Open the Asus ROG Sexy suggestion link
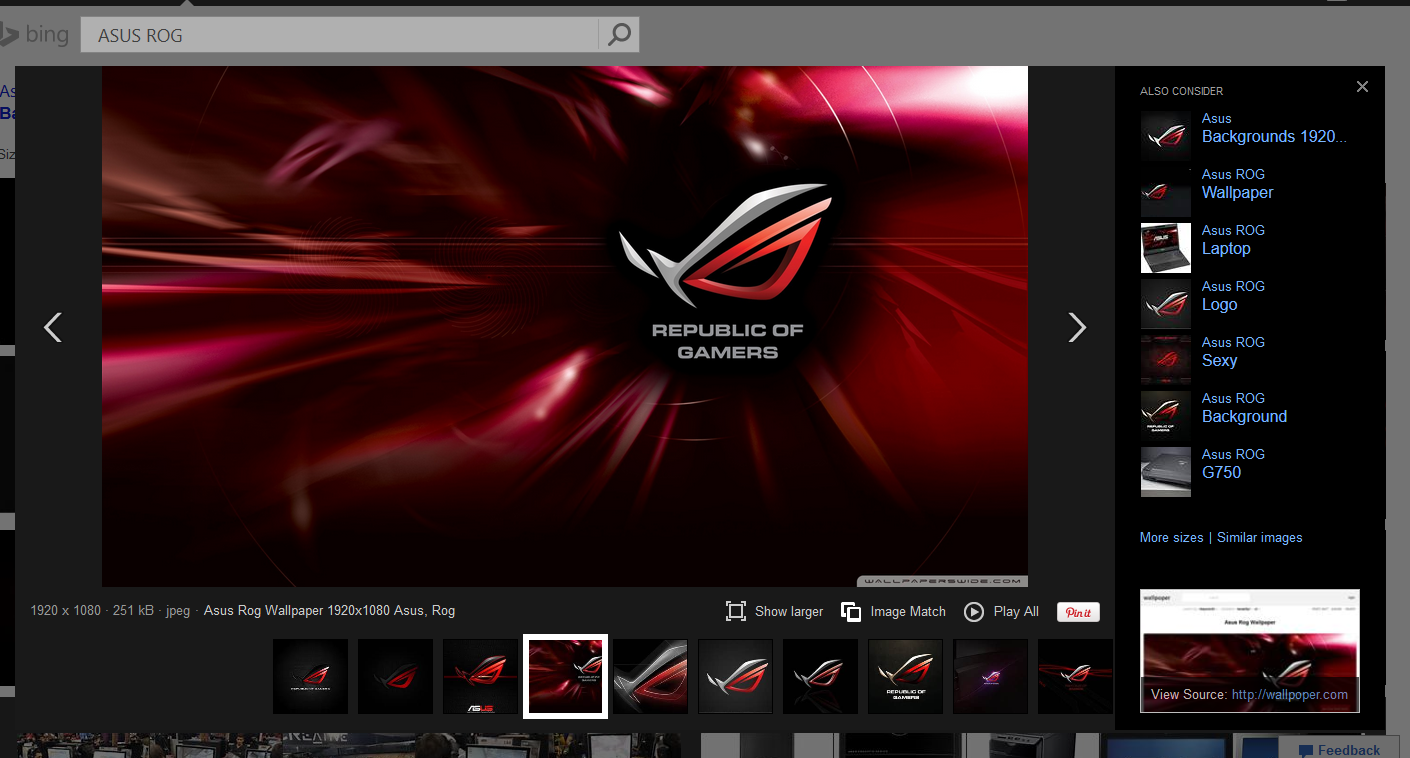 tap(1233, 352)
